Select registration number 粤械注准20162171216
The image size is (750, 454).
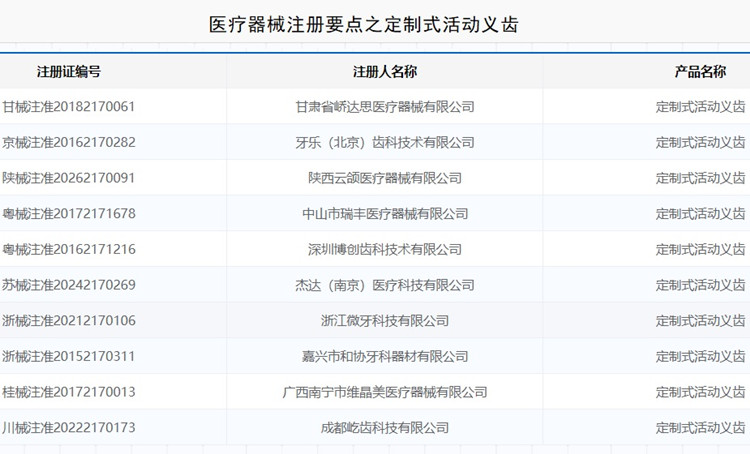68,249
